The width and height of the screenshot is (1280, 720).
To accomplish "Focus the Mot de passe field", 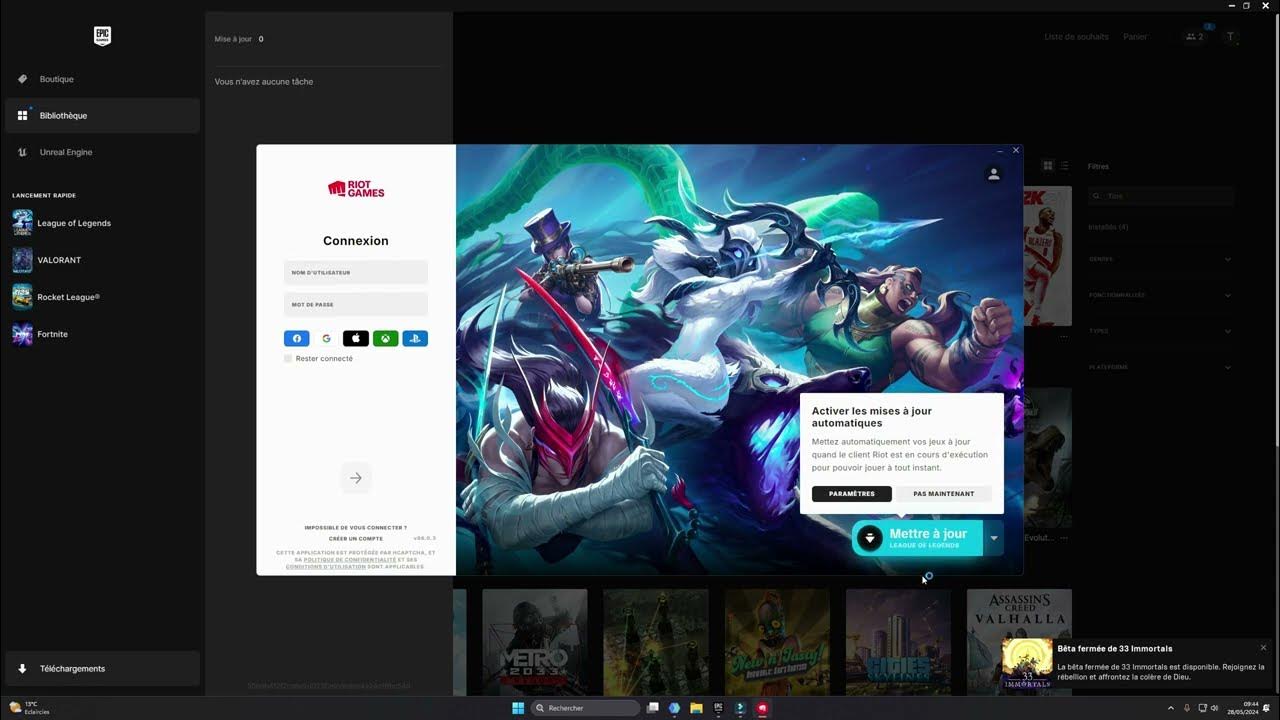I will 356,304.
